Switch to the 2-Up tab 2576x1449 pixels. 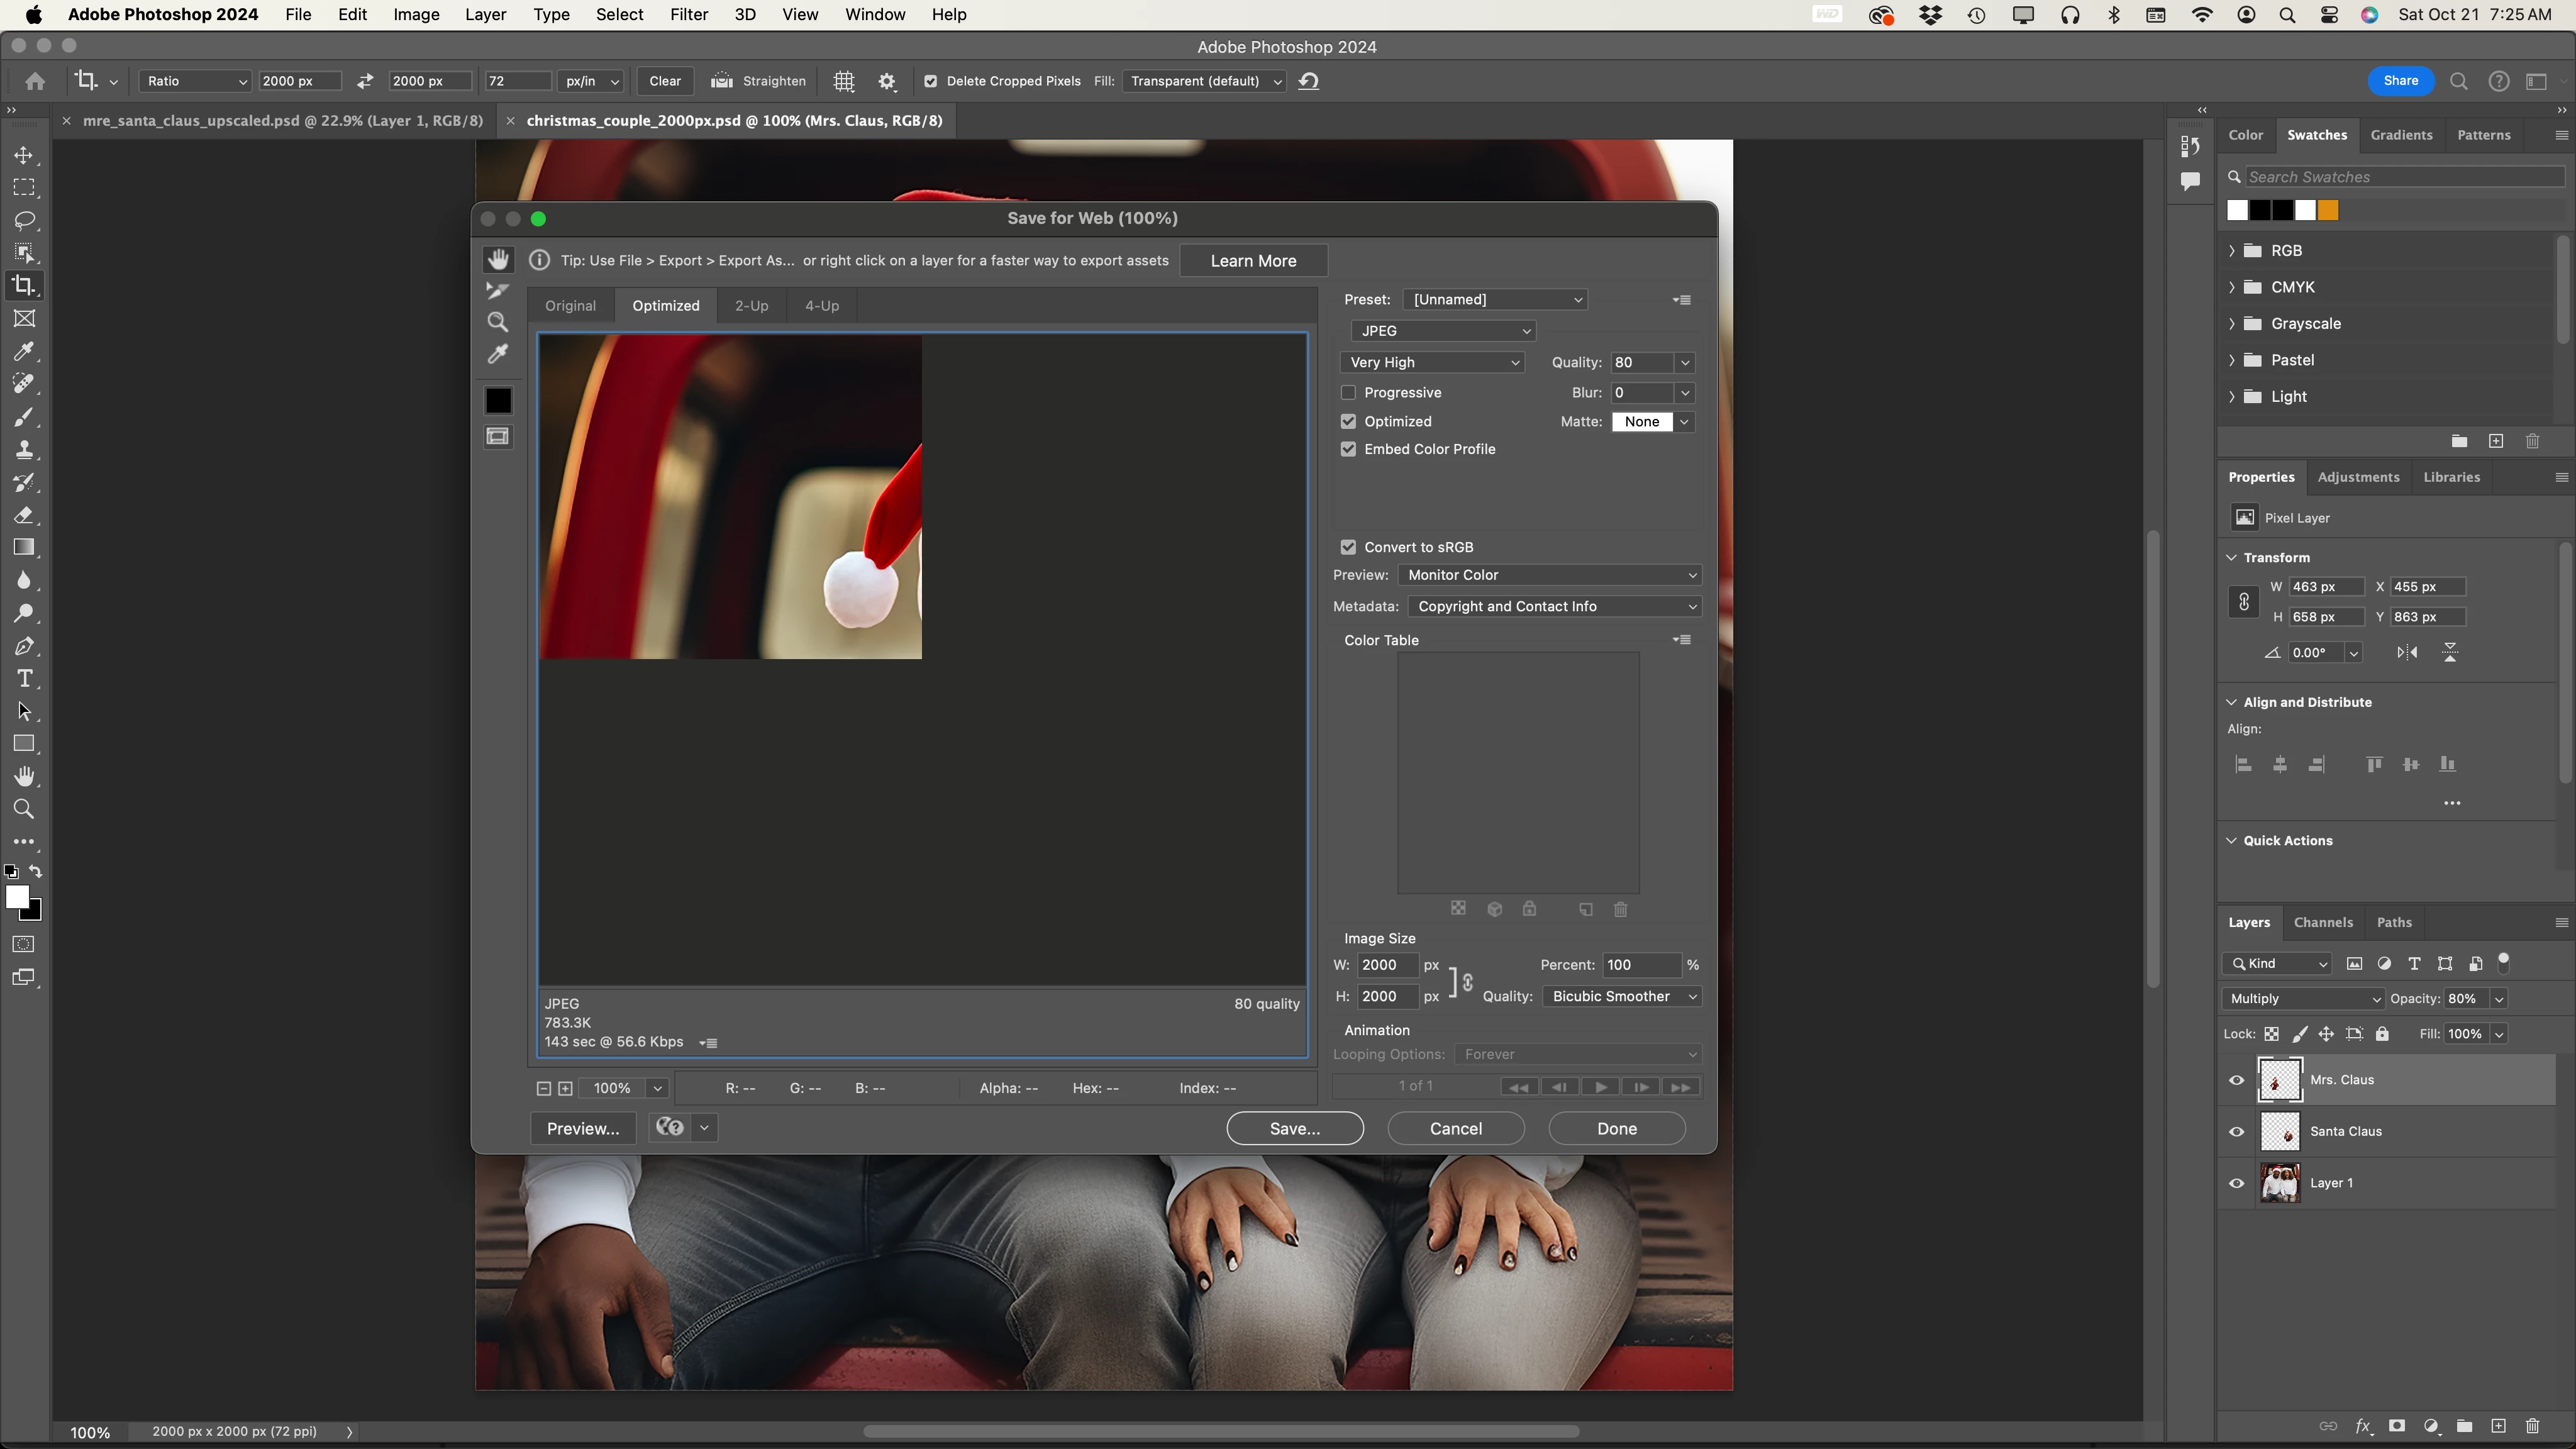pos(751,306)
